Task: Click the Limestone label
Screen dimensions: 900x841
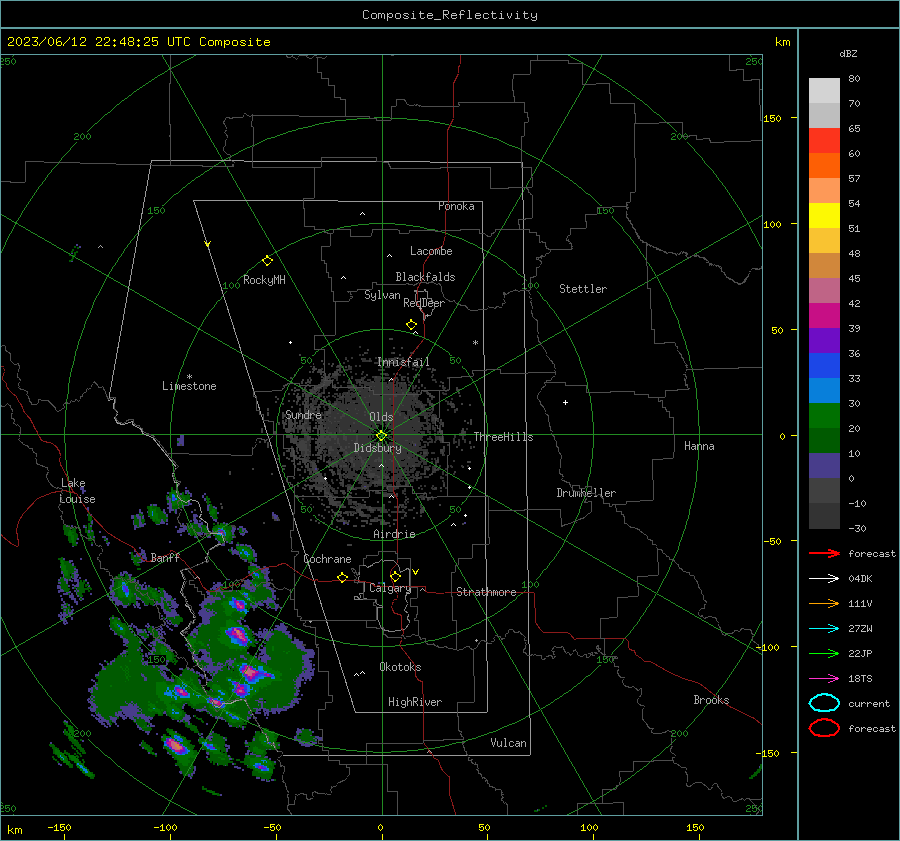Action: click(189, 386)
